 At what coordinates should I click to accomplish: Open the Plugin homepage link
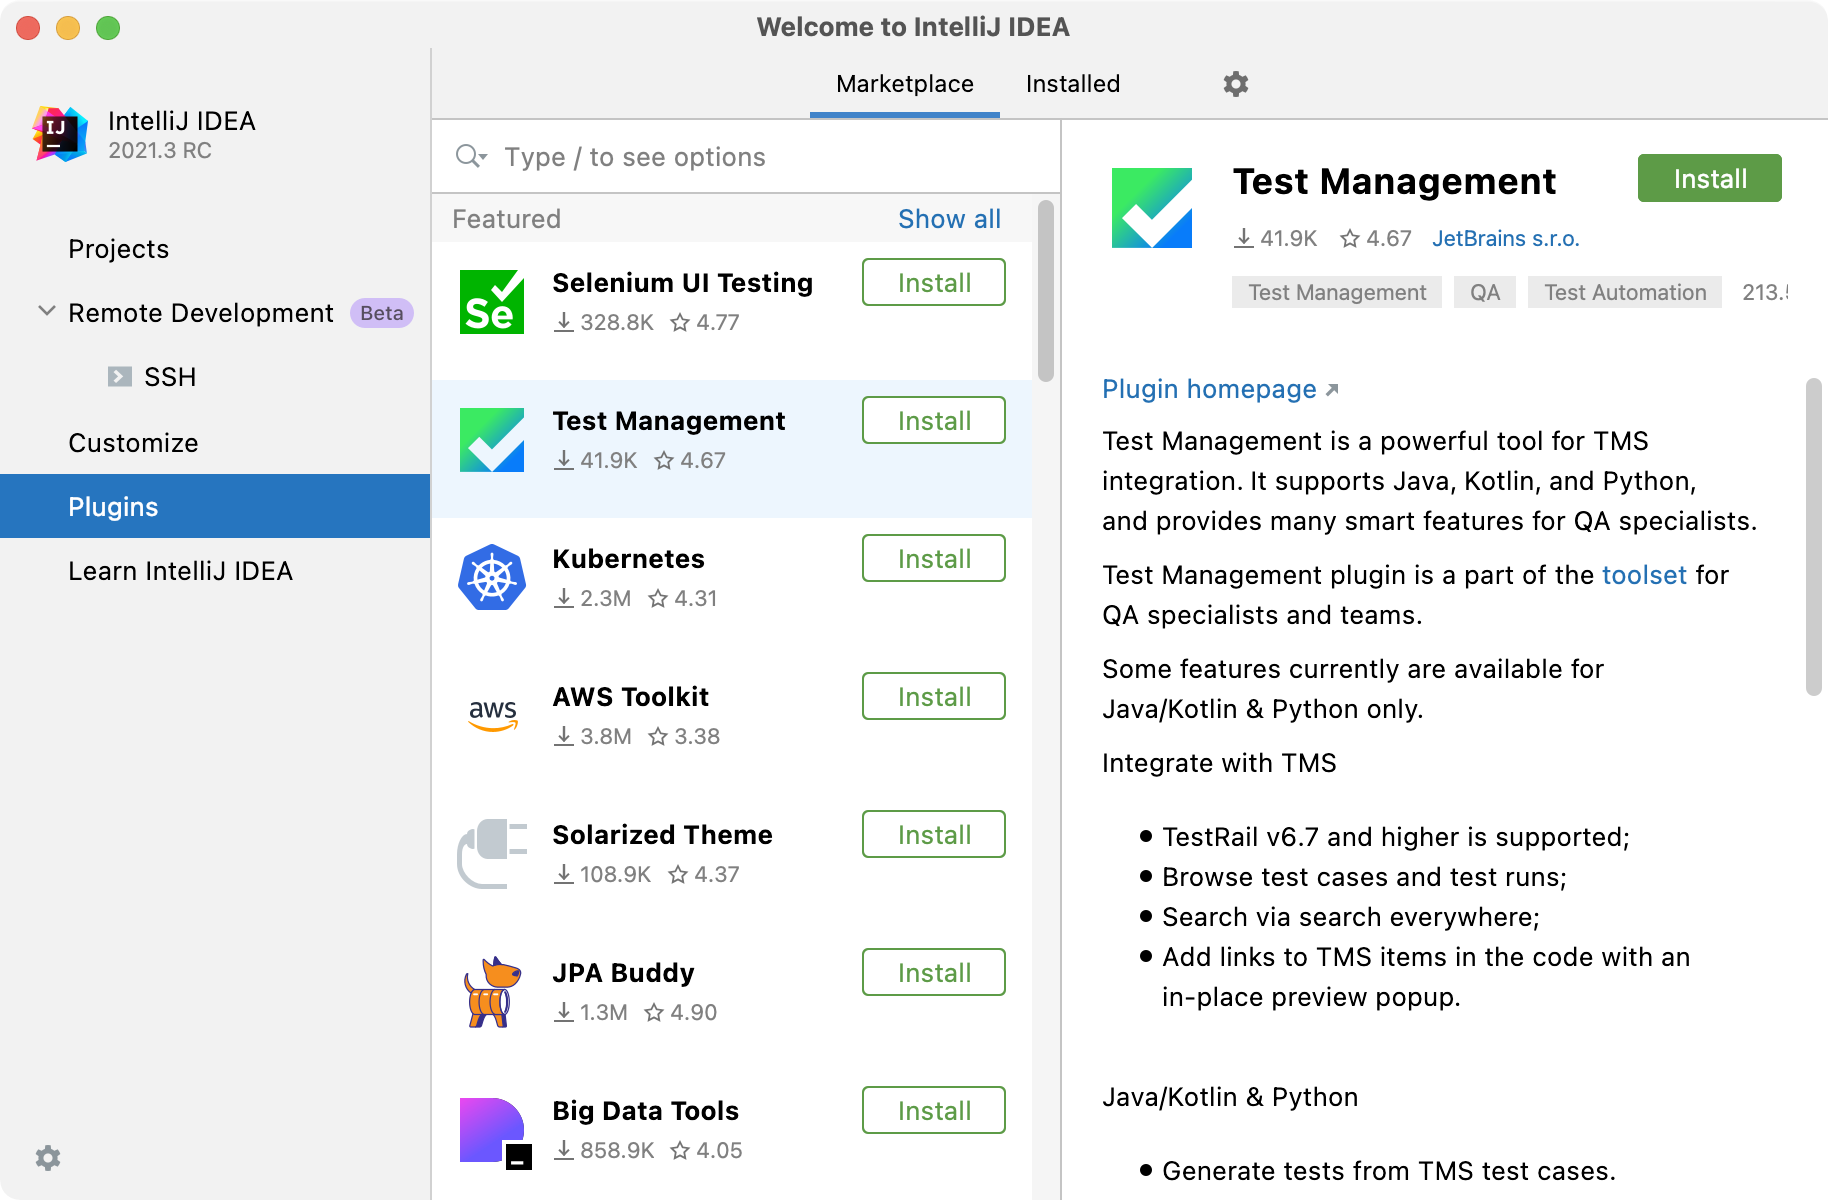[x=1220, y=389]
